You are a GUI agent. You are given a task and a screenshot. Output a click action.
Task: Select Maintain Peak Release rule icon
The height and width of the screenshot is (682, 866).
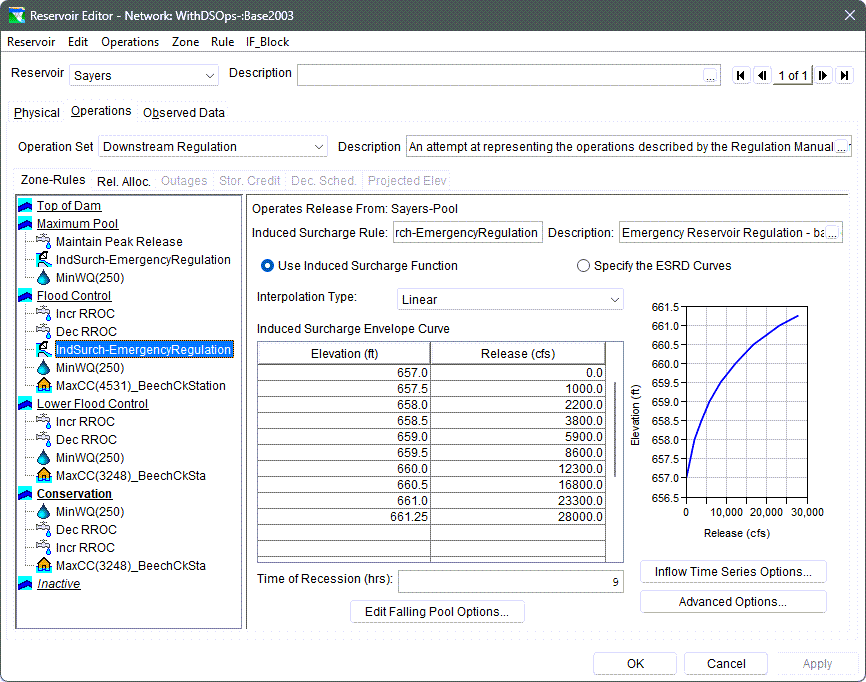[x=44, y=242]
